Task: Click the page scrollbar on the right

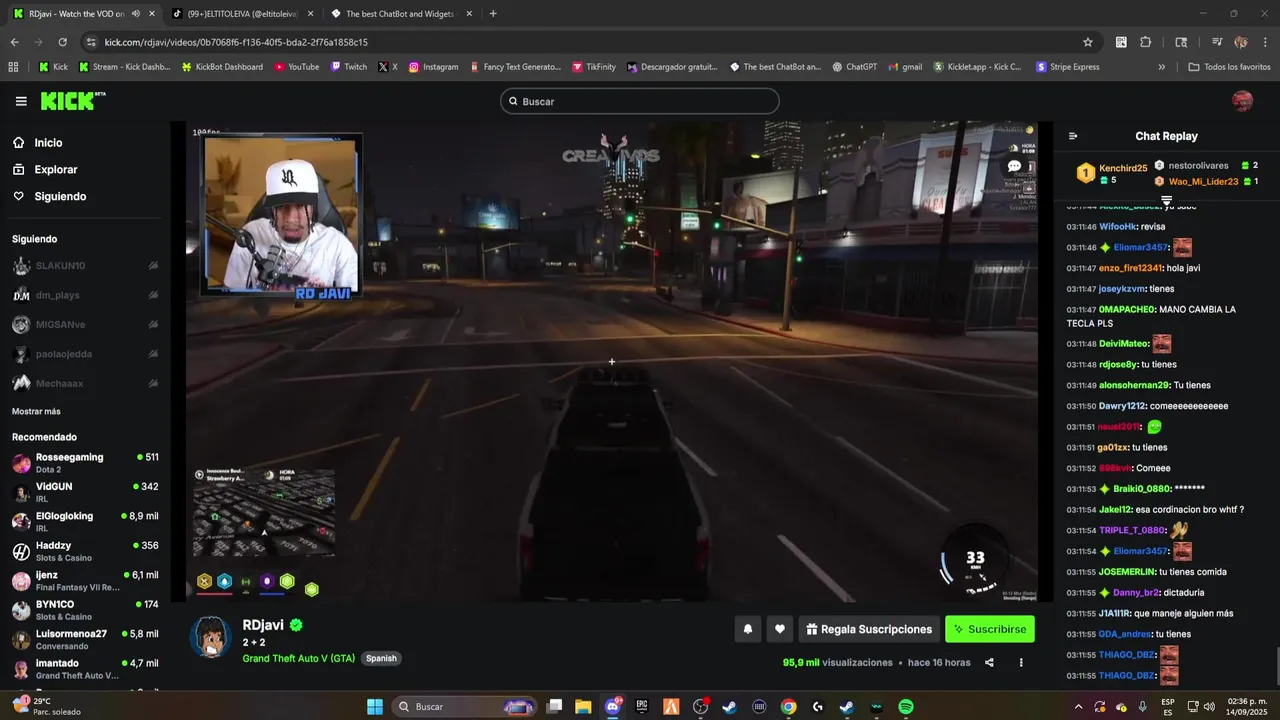Action: (x=1276, y=664)
